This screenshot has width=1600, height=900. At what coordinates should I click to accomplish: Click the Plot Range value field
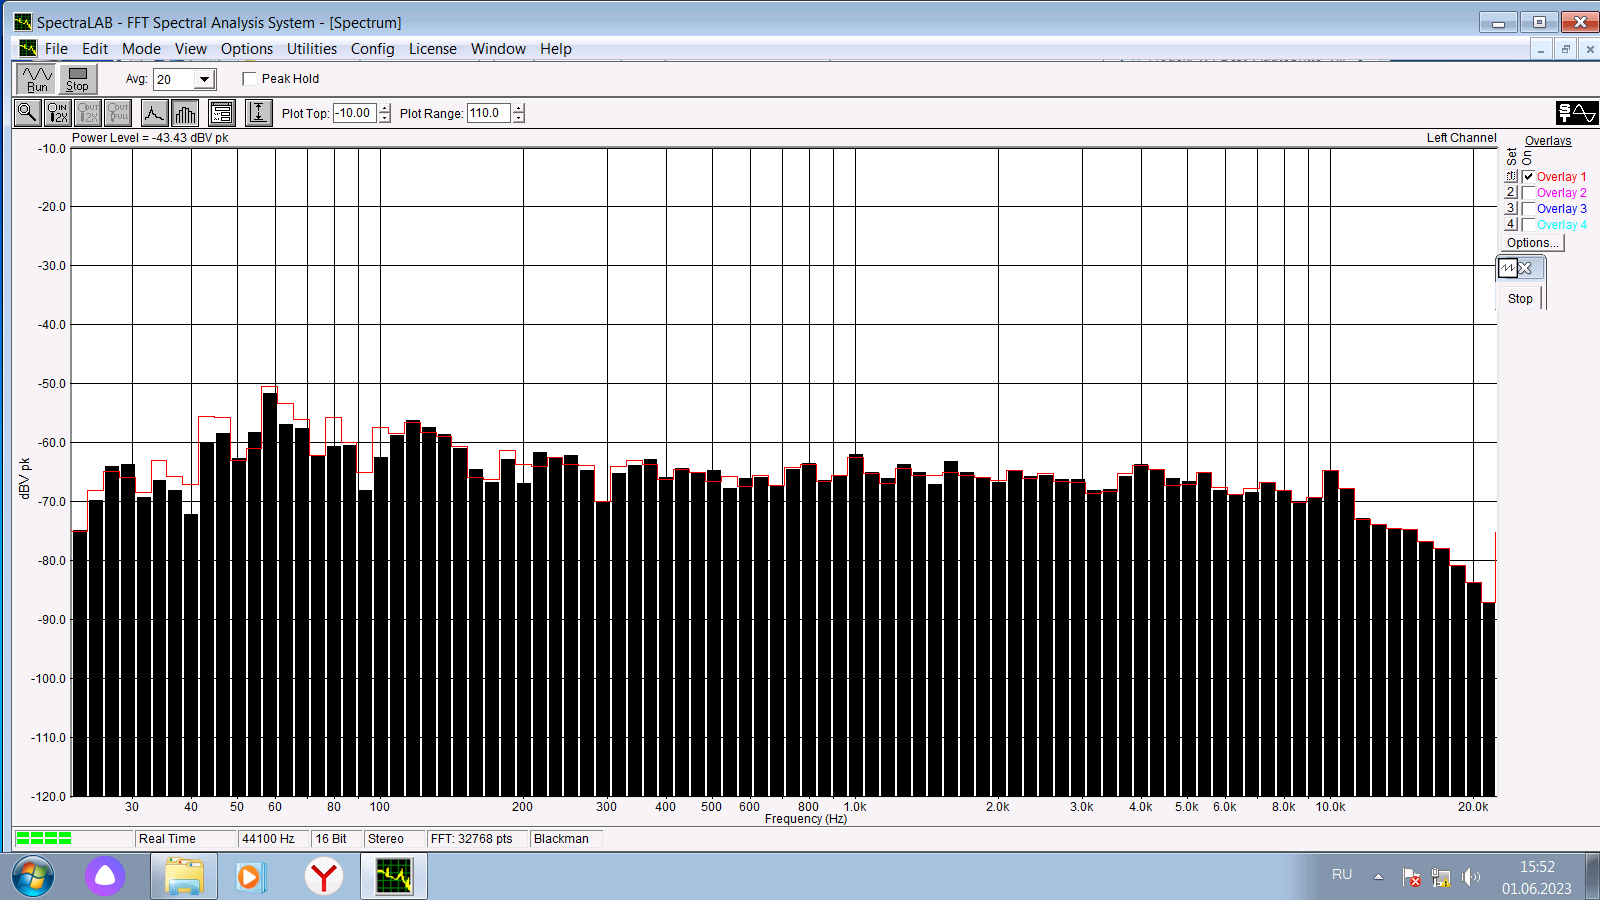[x=489, y=113]
